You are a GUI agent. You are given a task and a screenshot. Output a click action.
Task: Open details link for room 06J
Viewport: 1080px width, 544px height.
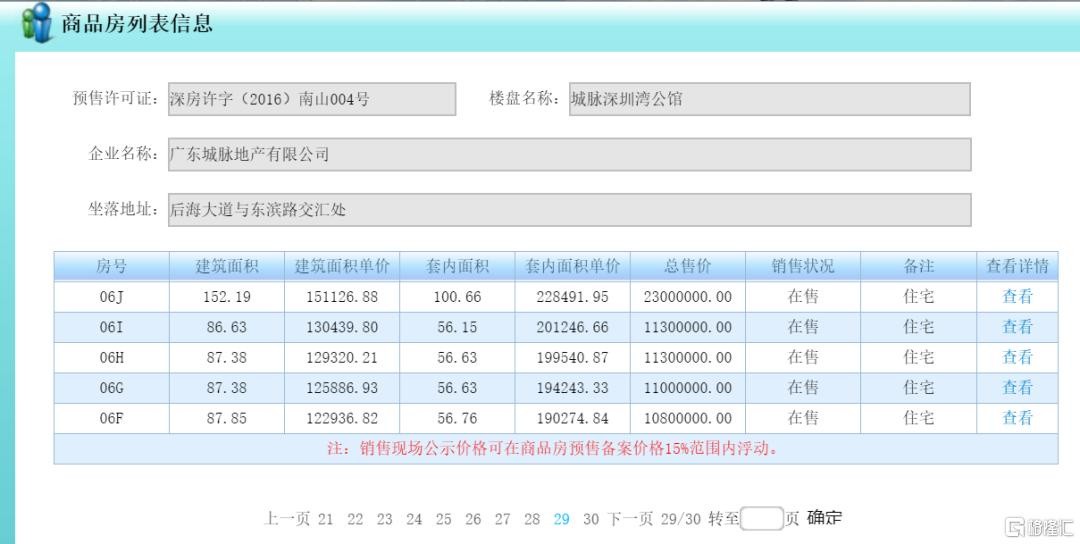pyautogui.click(x=1017, y=297)
